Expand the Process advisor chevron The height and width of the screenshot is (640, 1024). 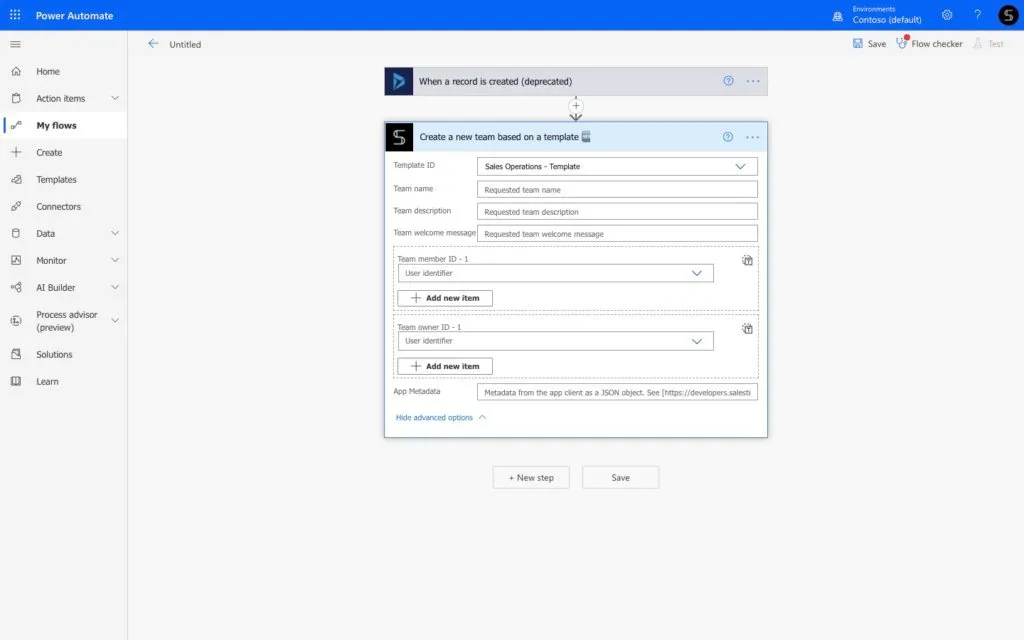point(115,321)
